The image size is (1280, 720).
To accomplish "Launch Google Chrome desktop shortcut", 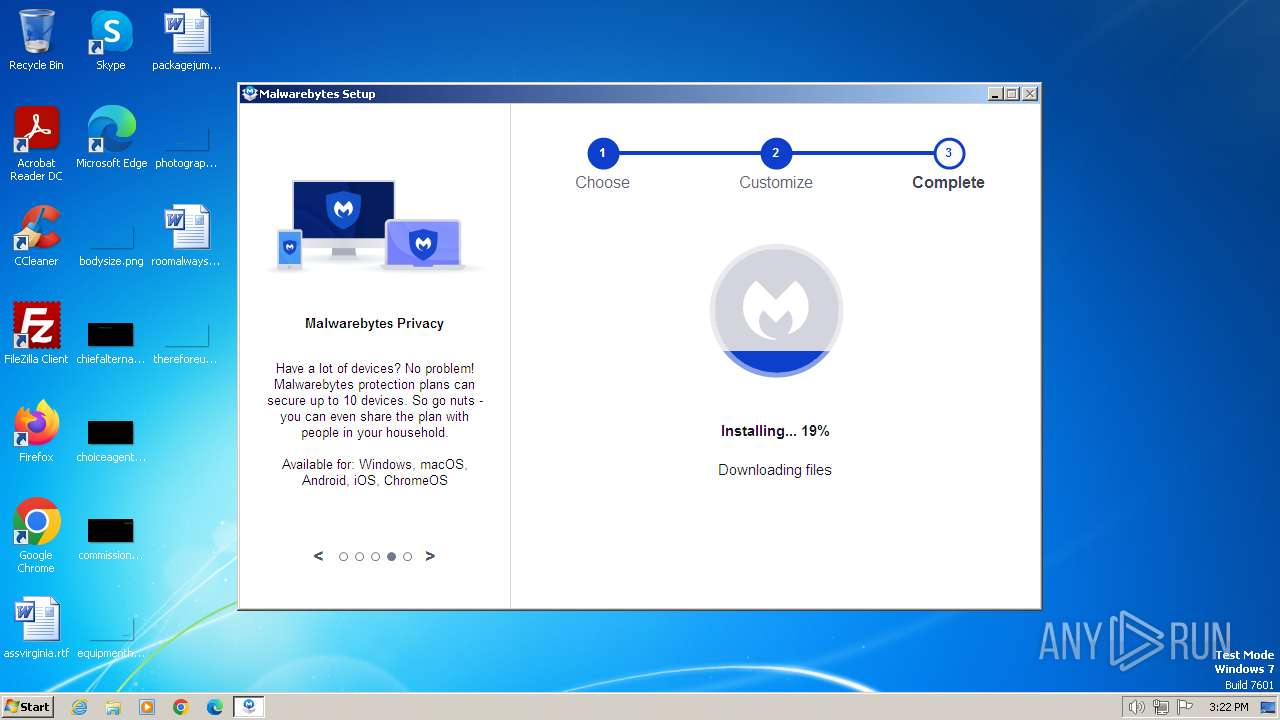I will [36, 536].
